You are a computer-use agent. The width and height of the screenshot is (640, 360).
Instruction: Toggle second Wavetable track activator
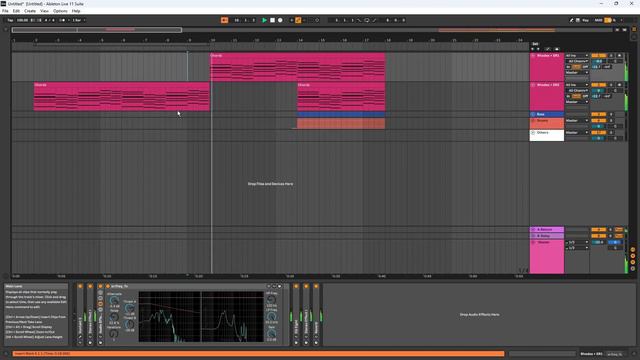tap(599, 85)
